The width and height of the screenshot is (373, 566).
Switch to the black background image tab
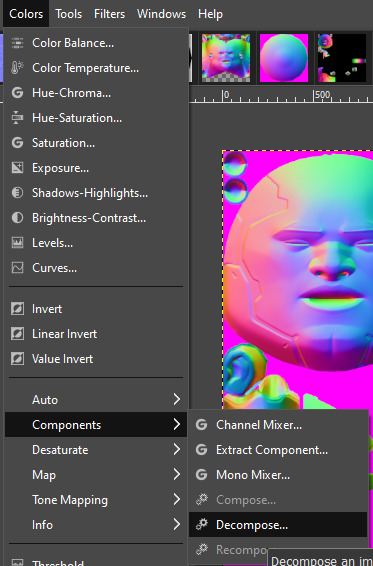point(342,58)
